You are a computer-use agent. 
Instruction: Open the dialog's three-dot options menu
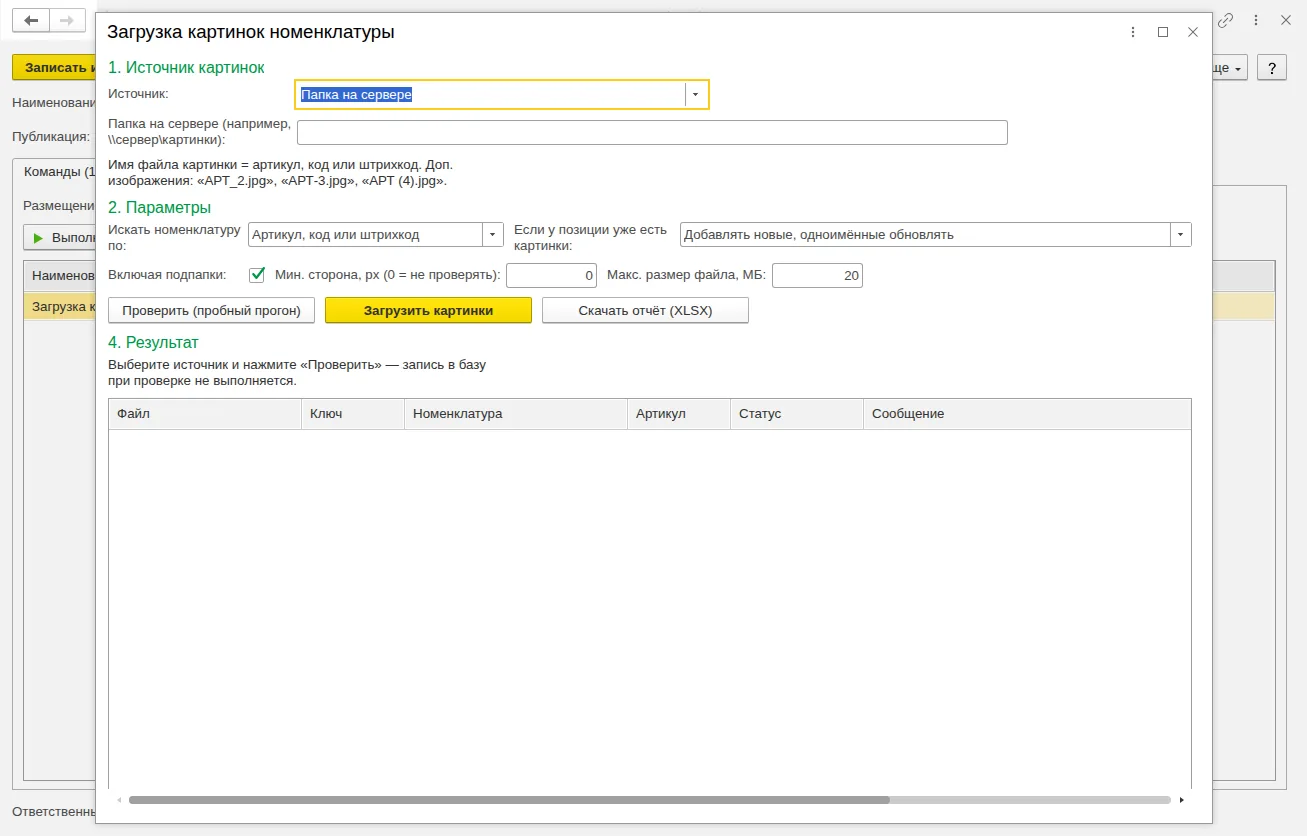pyautogui.click(x=1133, y=32)
